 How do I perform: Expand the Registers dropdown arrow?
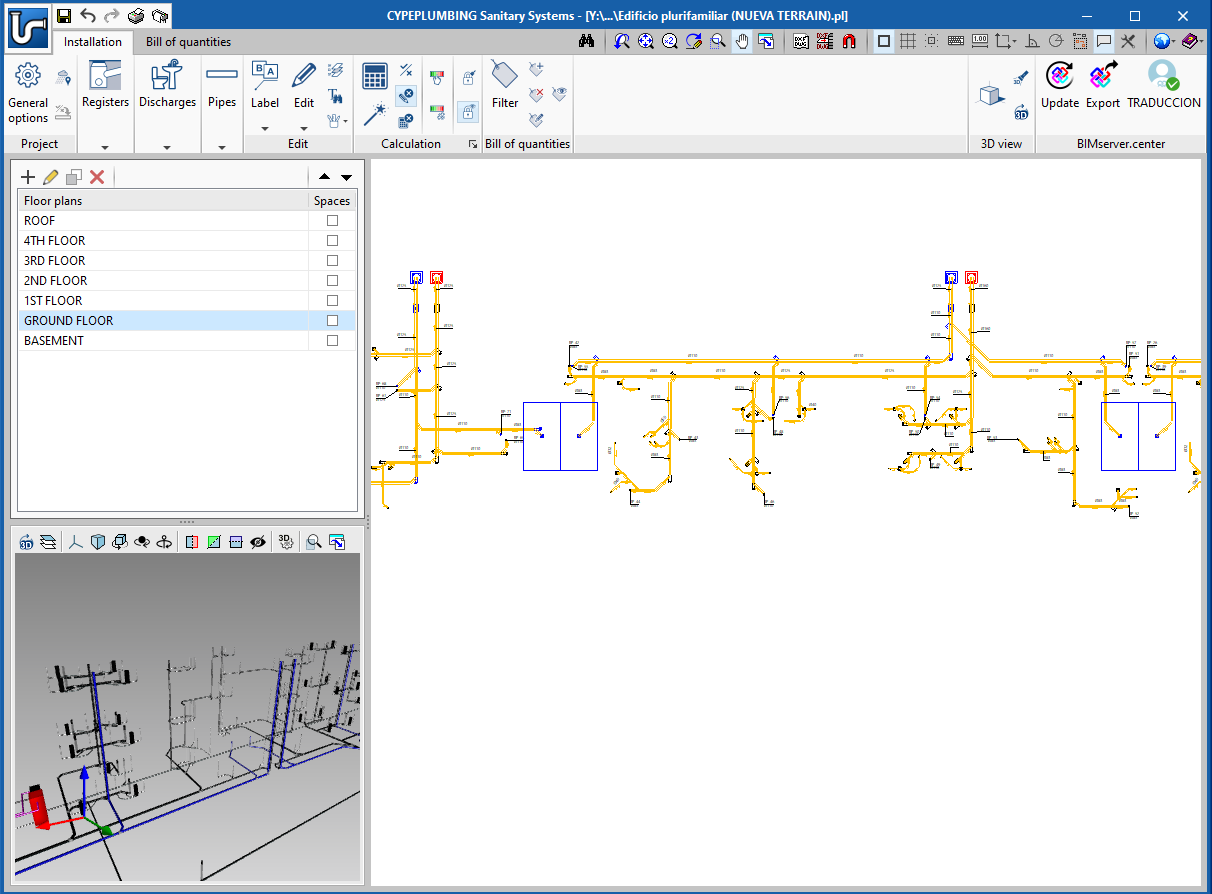click(105, 146)
